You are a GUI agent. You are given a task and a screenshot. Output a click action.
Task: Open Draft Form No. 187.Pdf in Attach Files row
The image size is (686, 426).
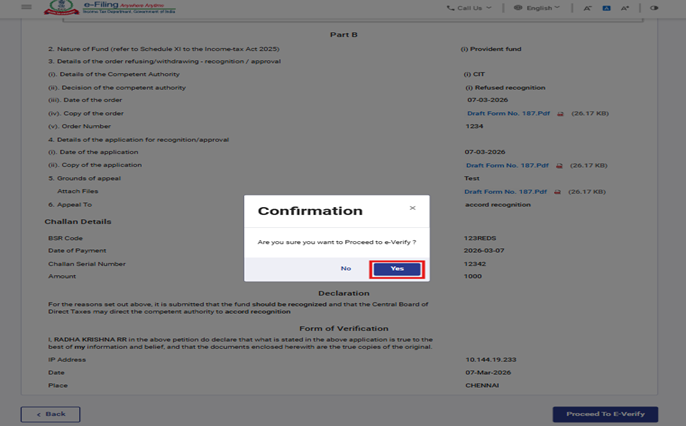(x=507, y=191)
